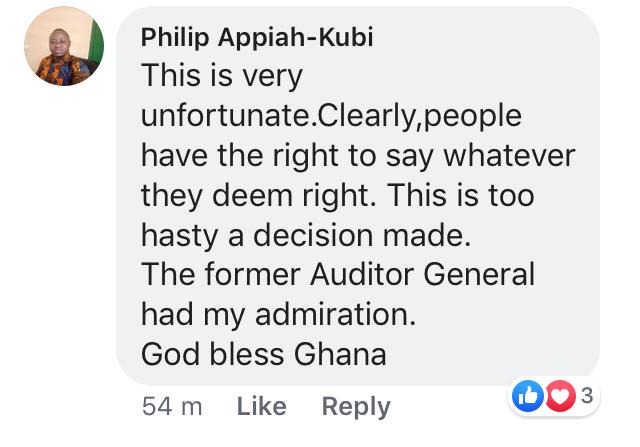This screenshot has height=447, width=640.
Task: View the reaction count of 3
Action: [586, 396]
